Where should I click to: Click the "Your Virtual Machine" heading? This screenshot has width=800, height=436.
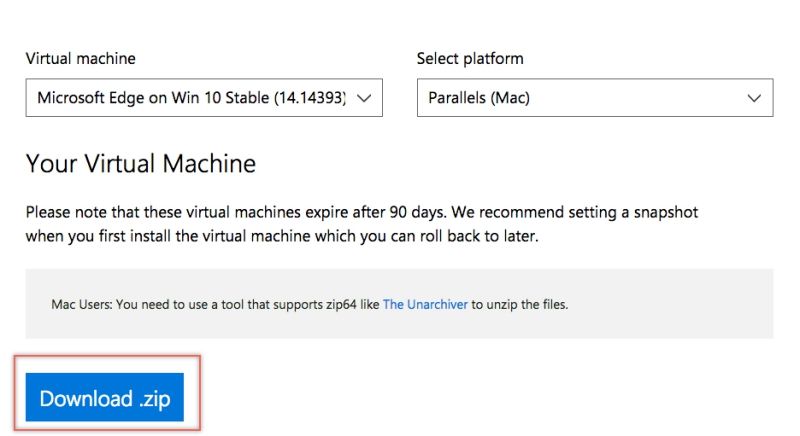(140, 164)
